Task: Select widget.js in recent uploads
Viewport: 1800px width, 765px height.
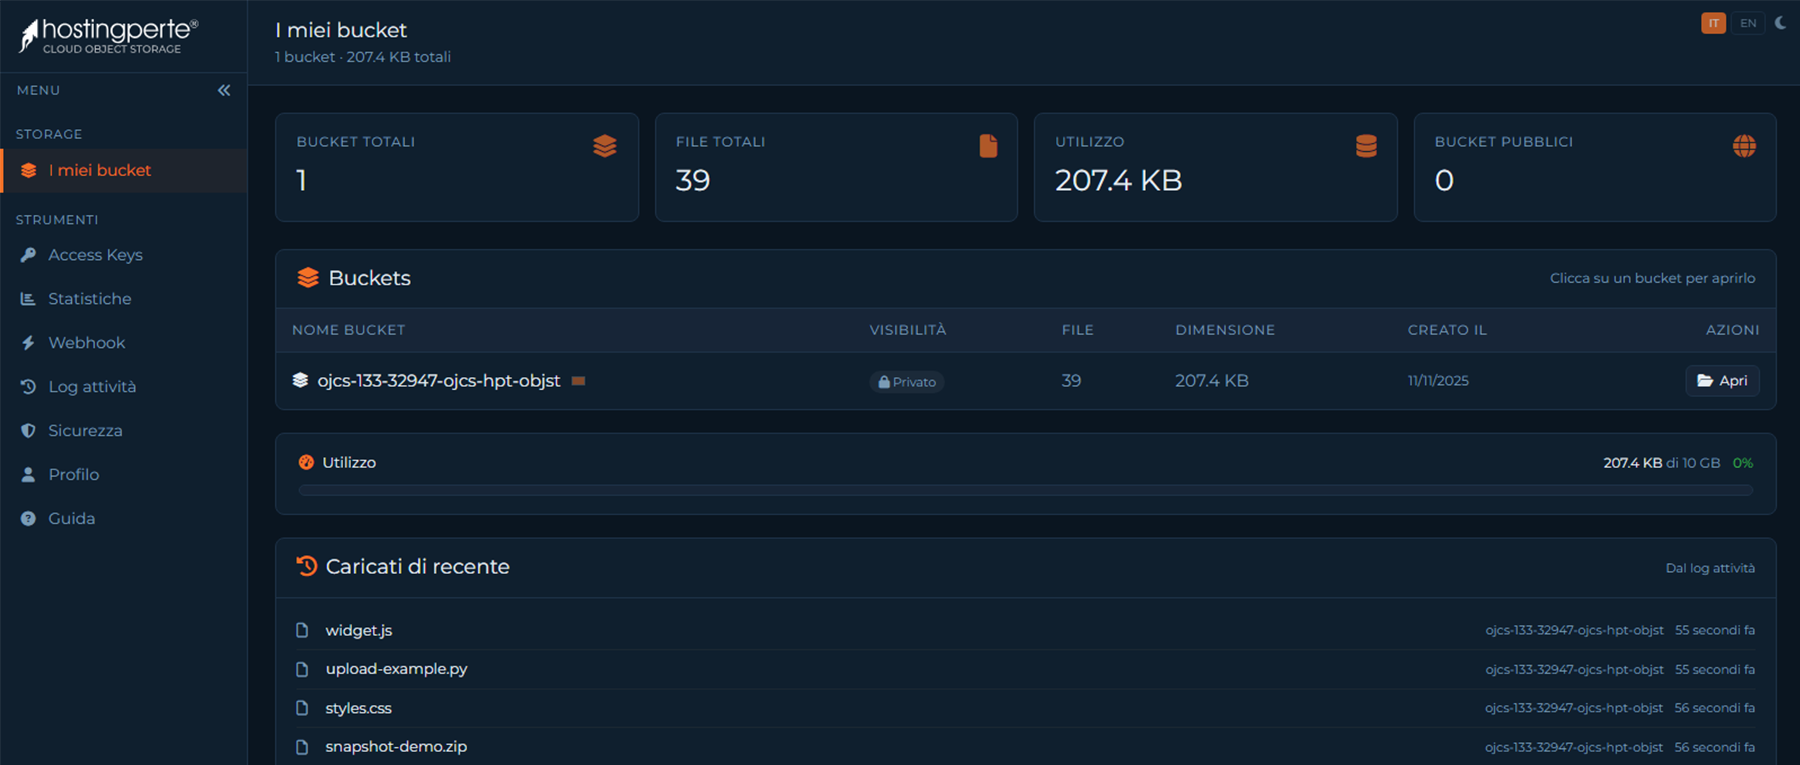Action: tap(358, 631)
